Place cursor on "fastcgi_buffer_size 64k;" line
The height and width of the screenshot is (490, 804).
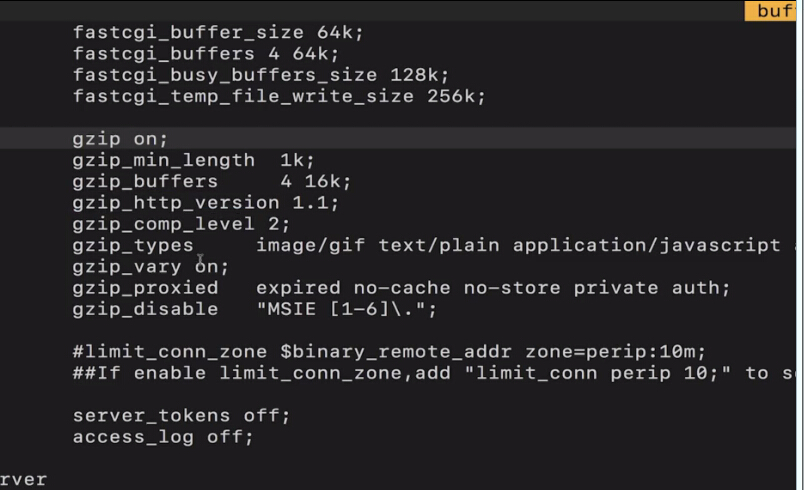218,32
